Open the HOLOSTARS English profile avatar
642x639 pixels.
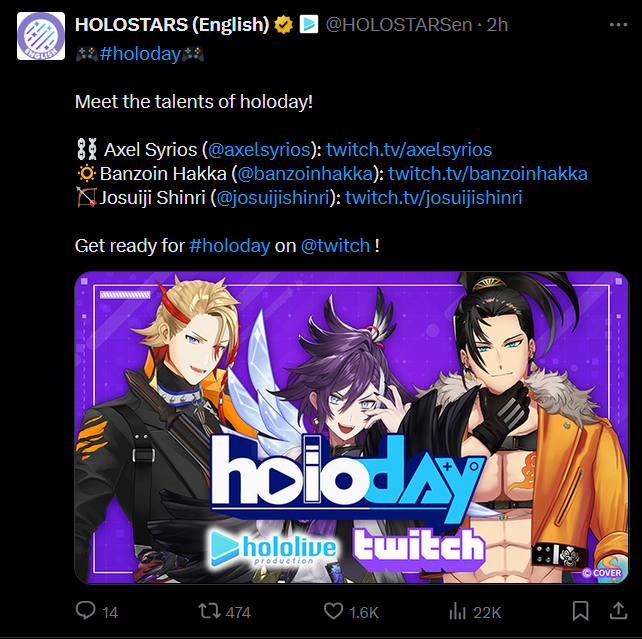point(41,36)
